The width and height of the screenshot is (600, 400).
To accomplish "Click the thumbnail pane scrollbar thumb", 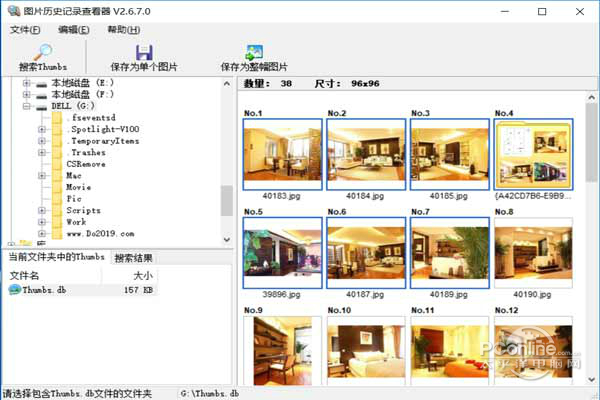I will [x=592, y=142].
